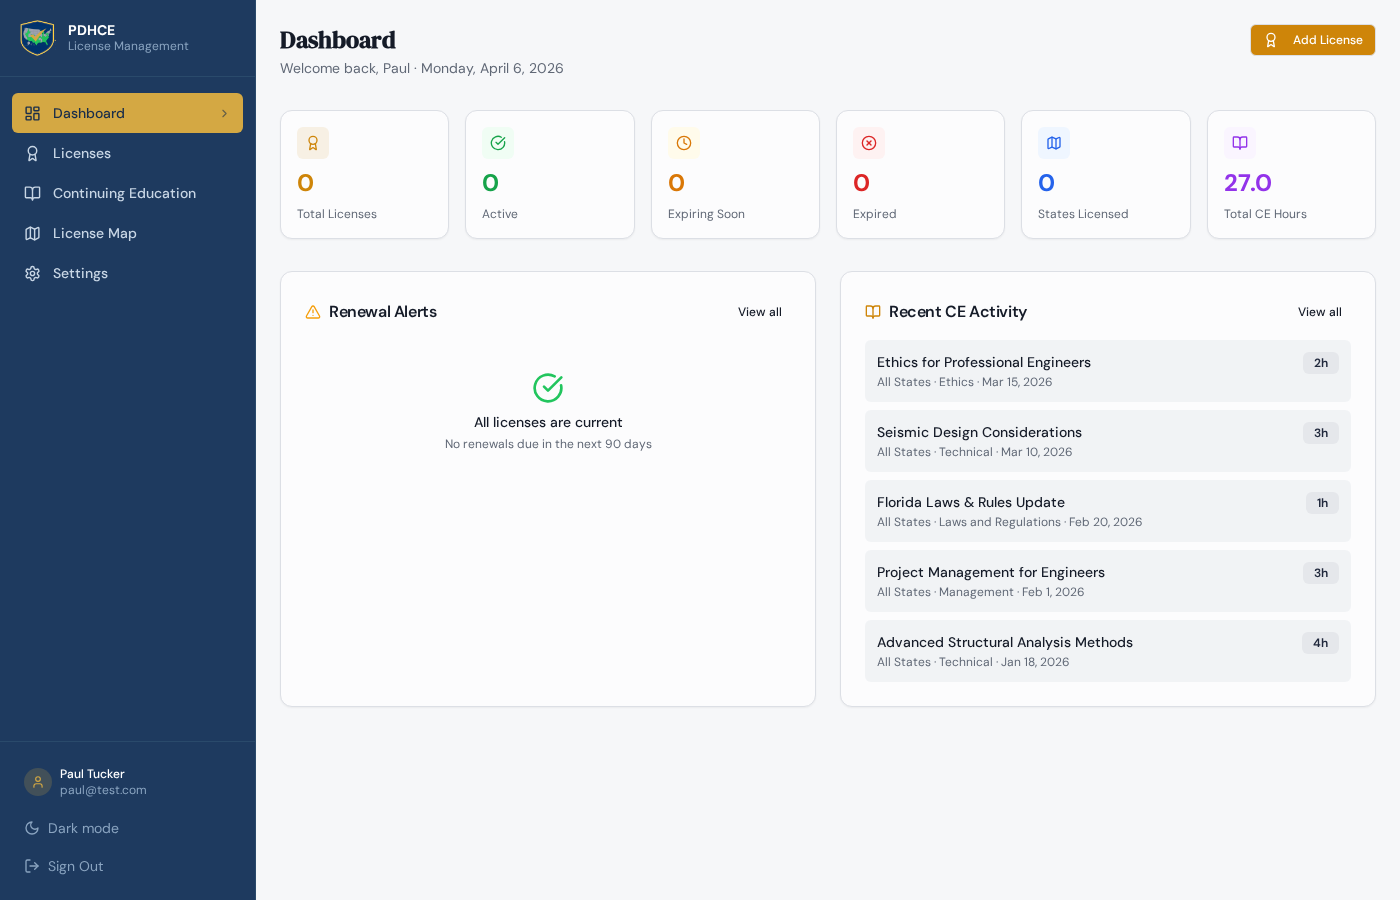
Task: Toggle Dark mode in the sidebar
Action: pyautogui.click(x=71, y=828)
